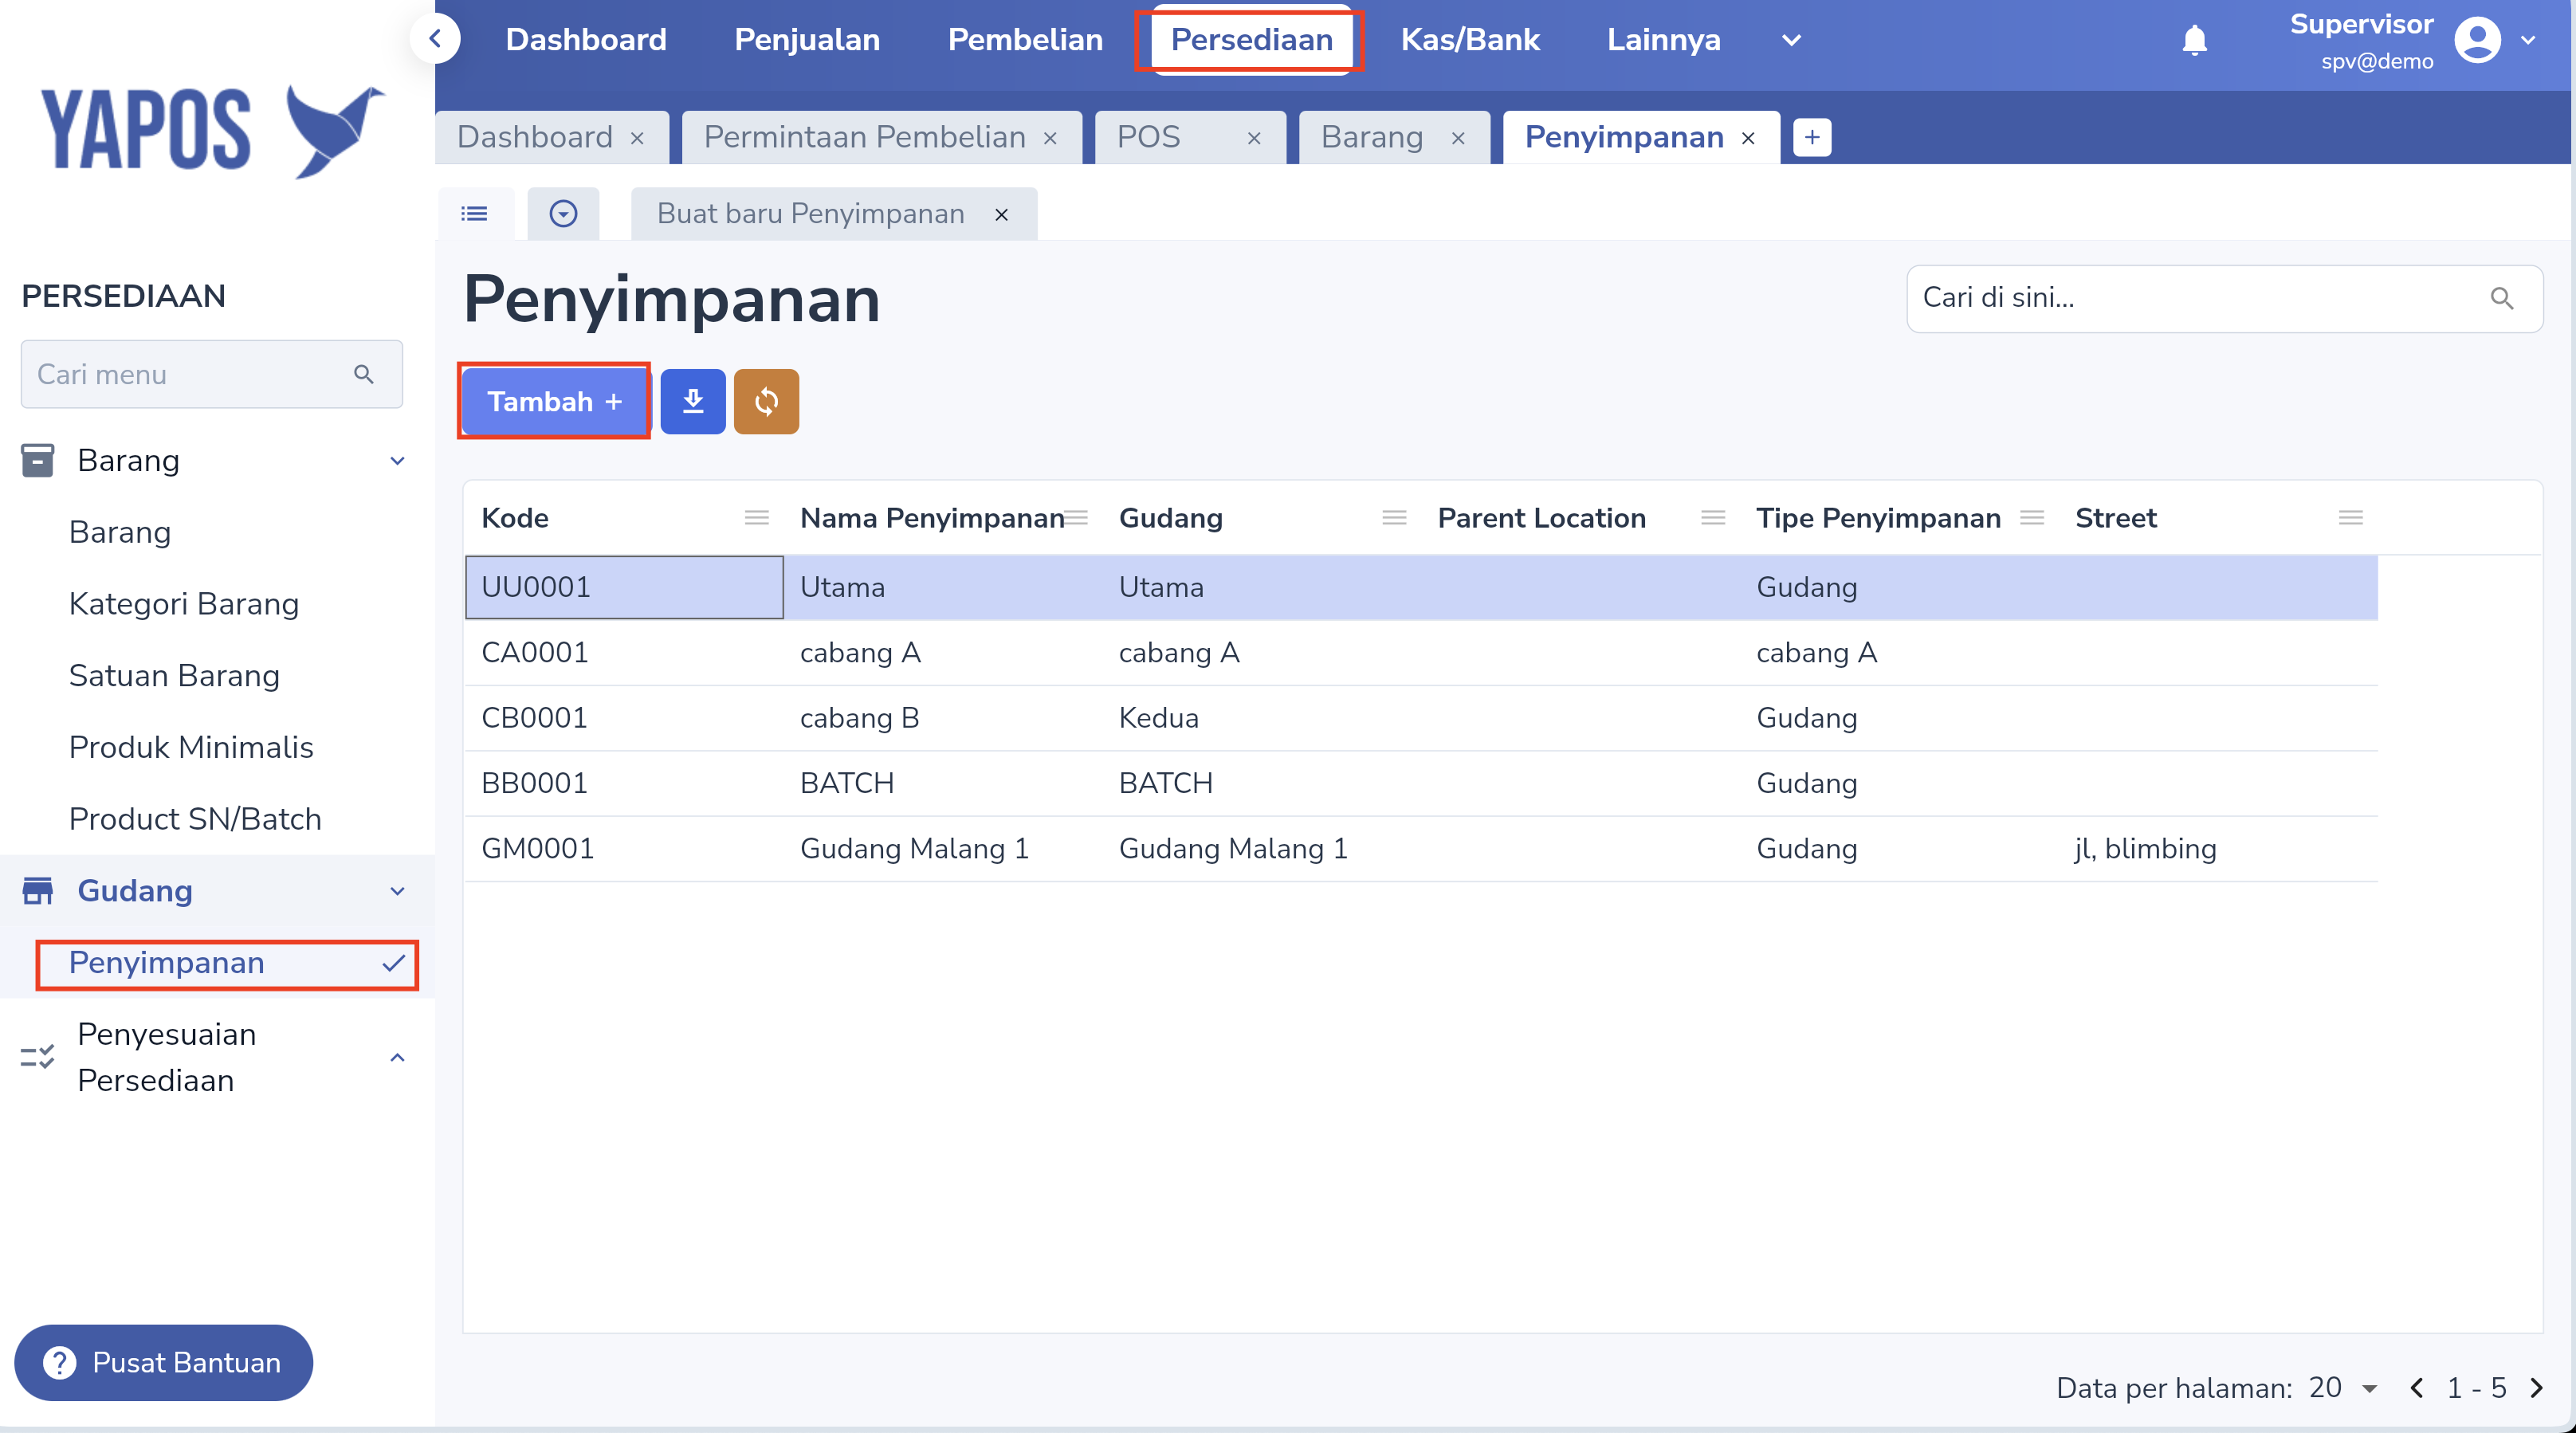
Task: Open the Product SN/Batch sidebar item
Action: 195,819
